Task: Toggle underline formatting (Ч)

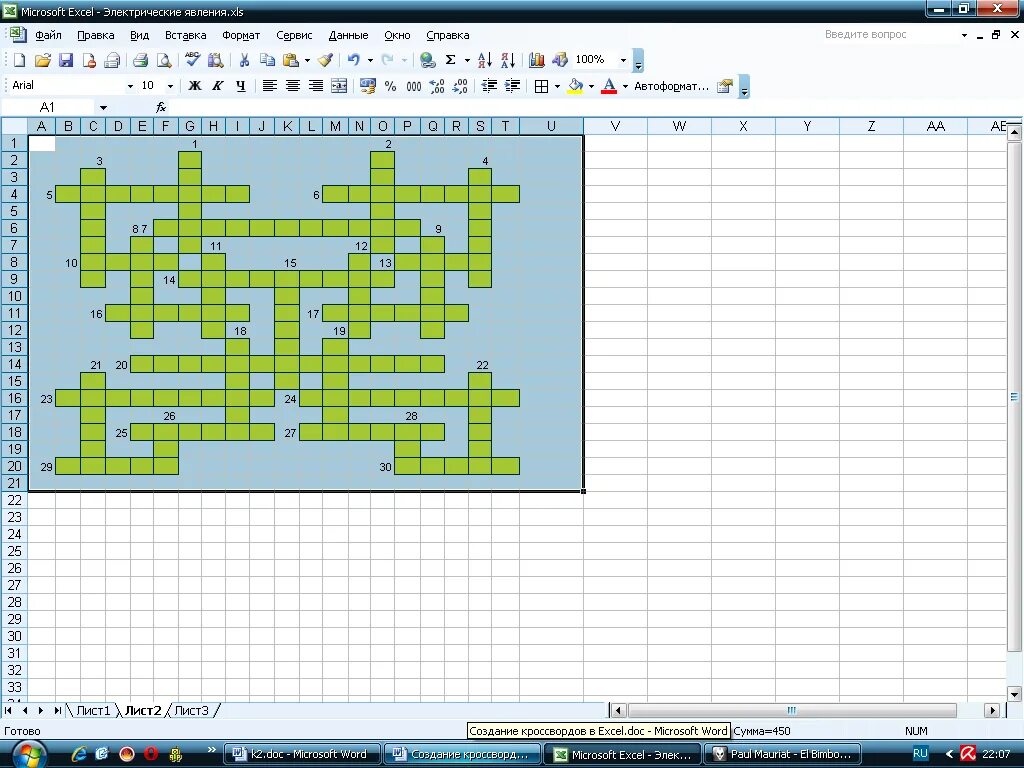Action: pyautogui.click(x=241, y=86)
